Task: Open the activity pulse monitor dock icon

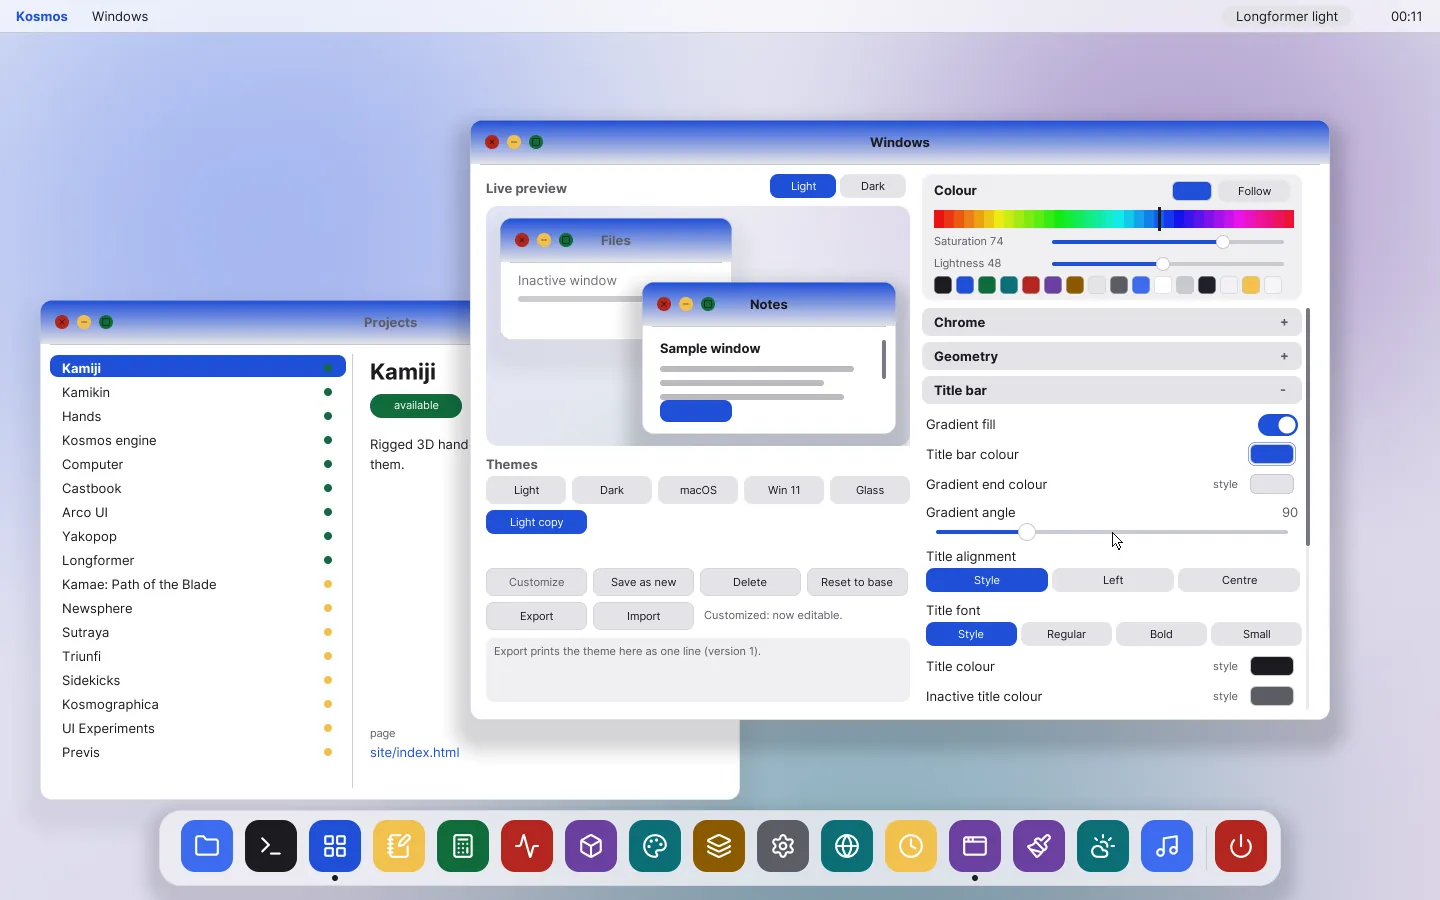Action: pyautogui.click(x=527, y=846)
